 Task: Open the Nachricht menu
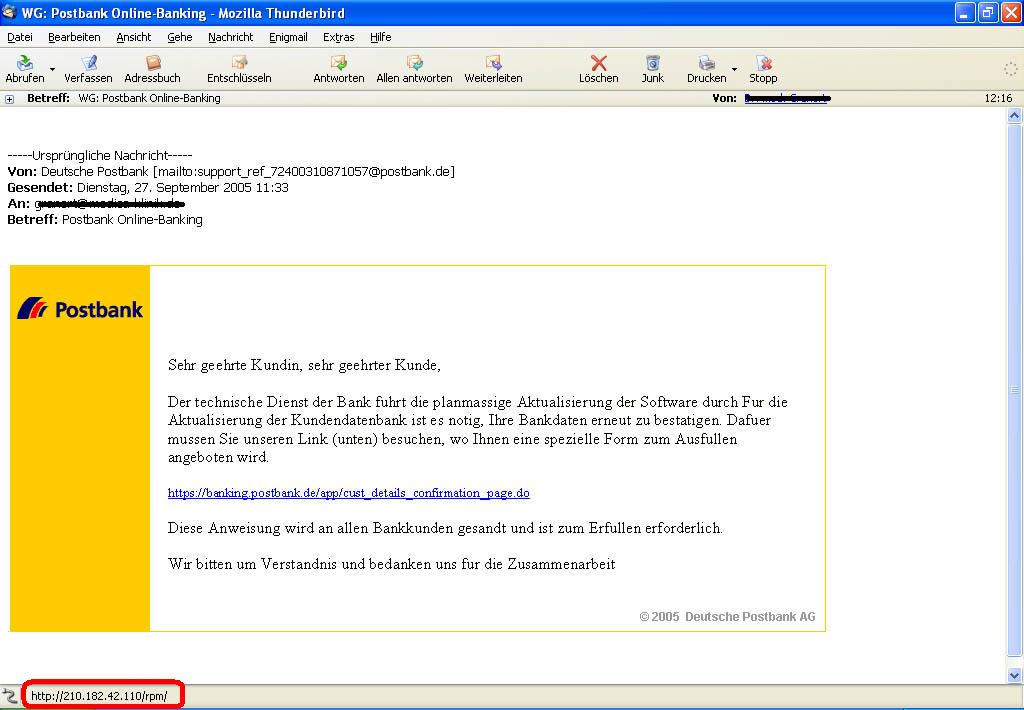pyautogui.click(x=231, y=37)
